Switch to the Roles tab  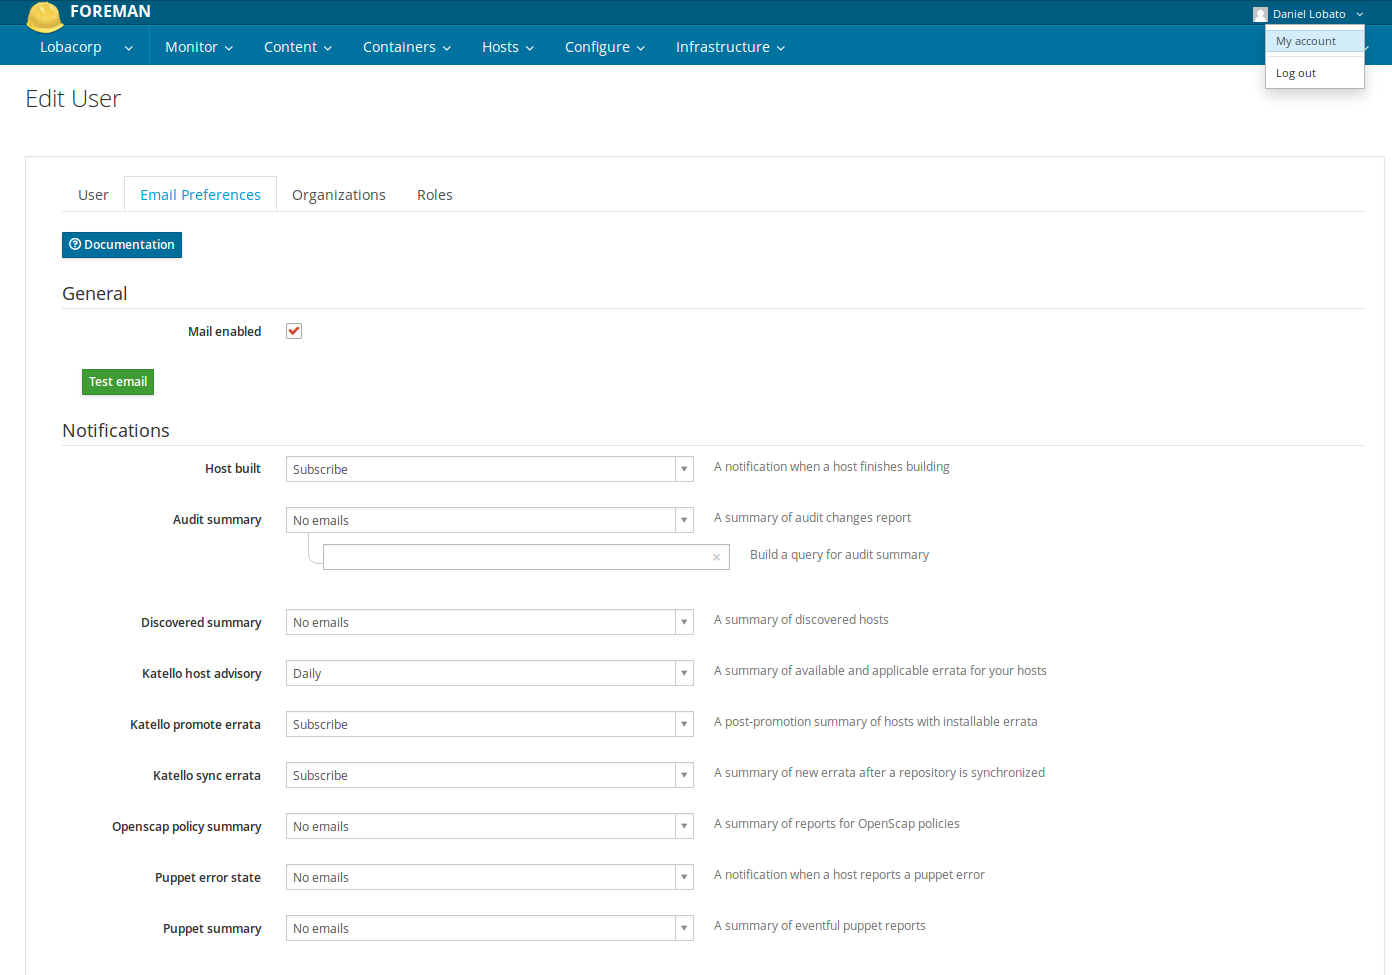tap(434, 195)
